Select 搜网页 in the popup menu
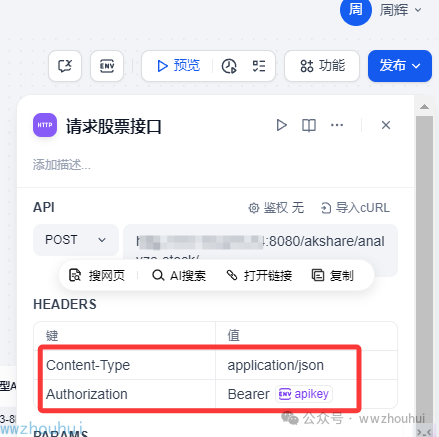Image resolution: width=439 pixels, height=437 pixels. (97, 276)
